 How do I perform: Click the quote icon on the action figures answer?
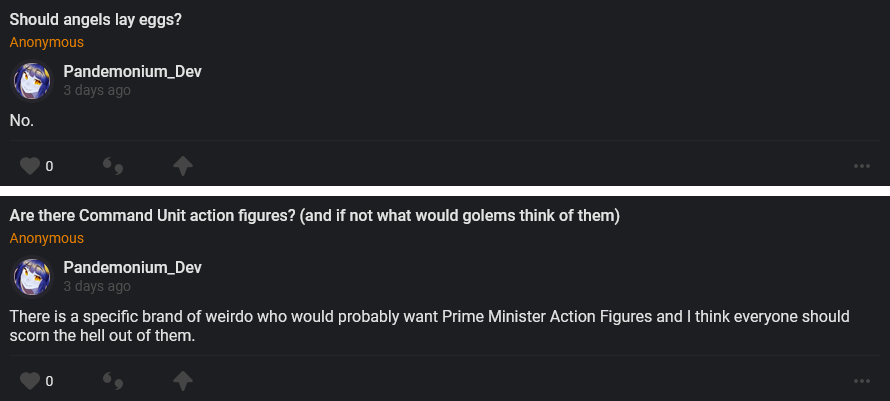click(113, 381)
